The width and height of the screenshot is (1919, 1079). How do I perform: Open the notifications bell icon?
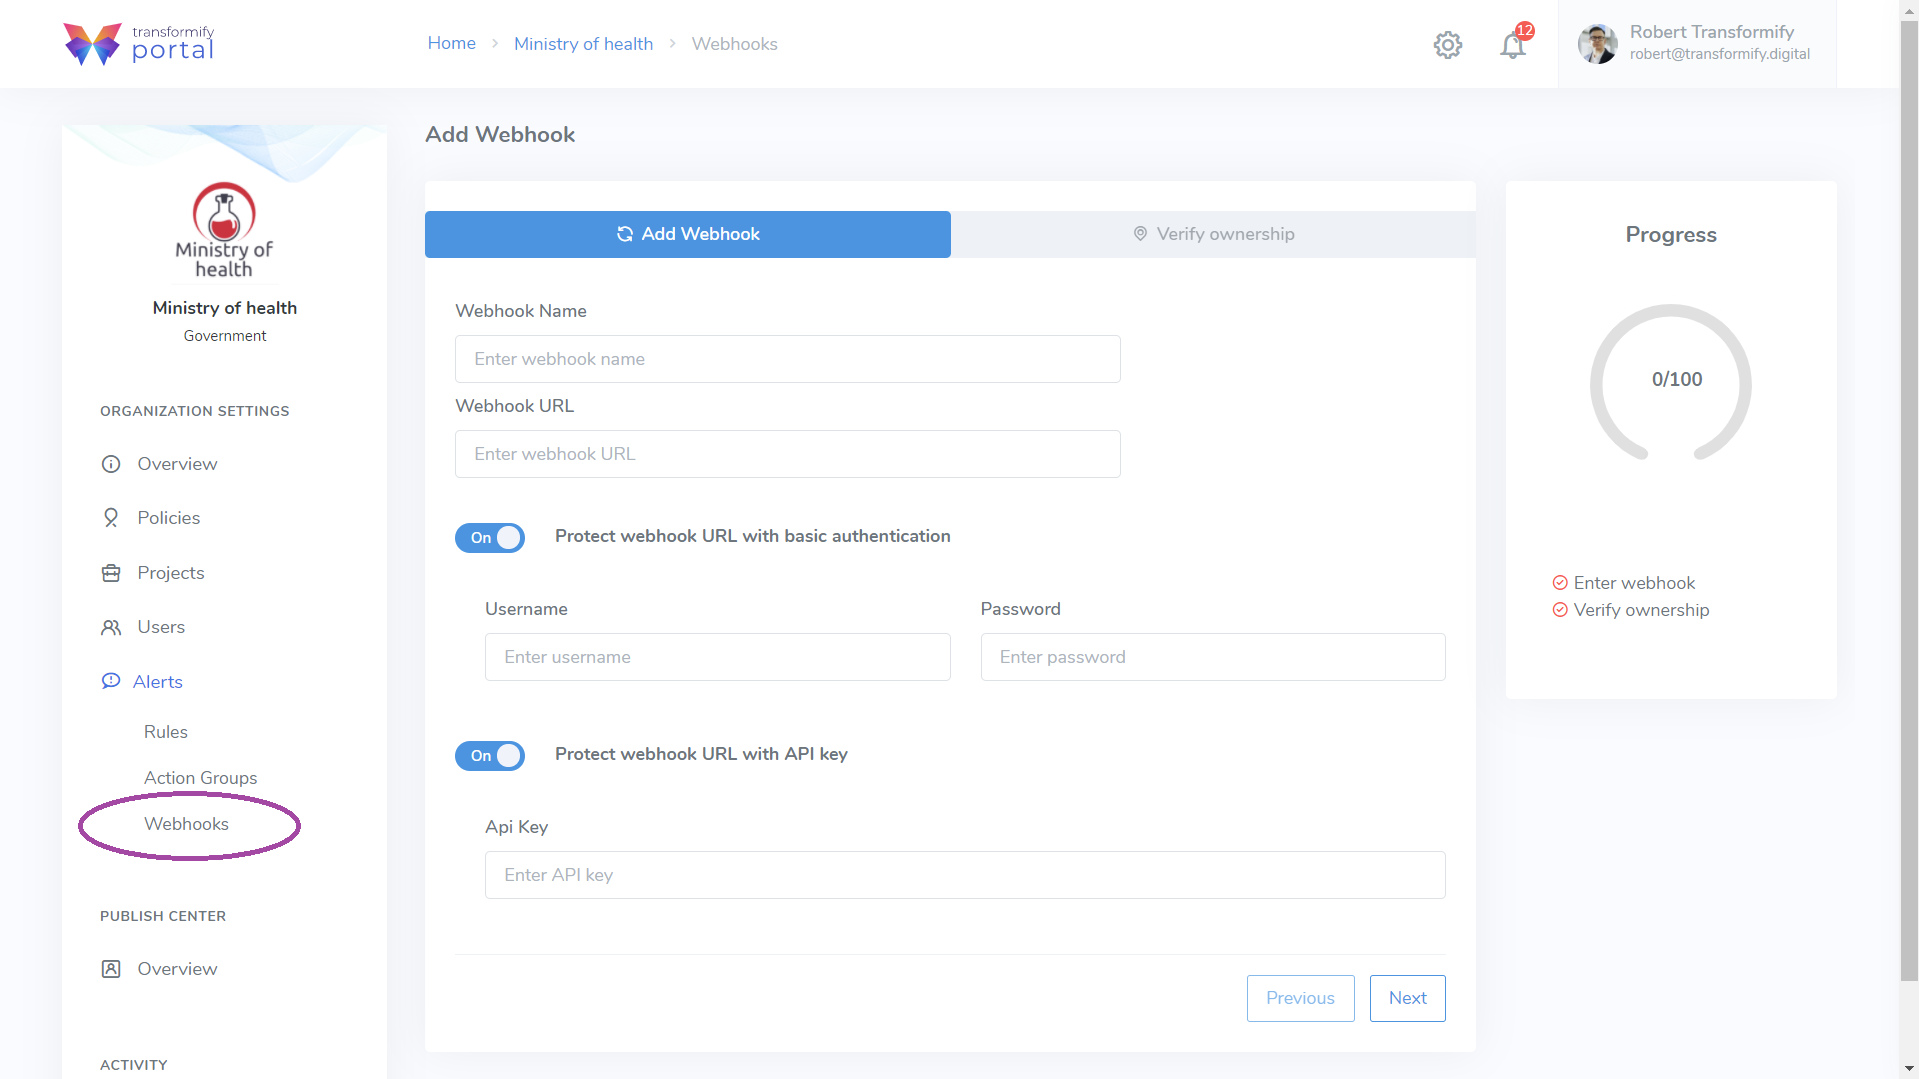click(1513, 44)
